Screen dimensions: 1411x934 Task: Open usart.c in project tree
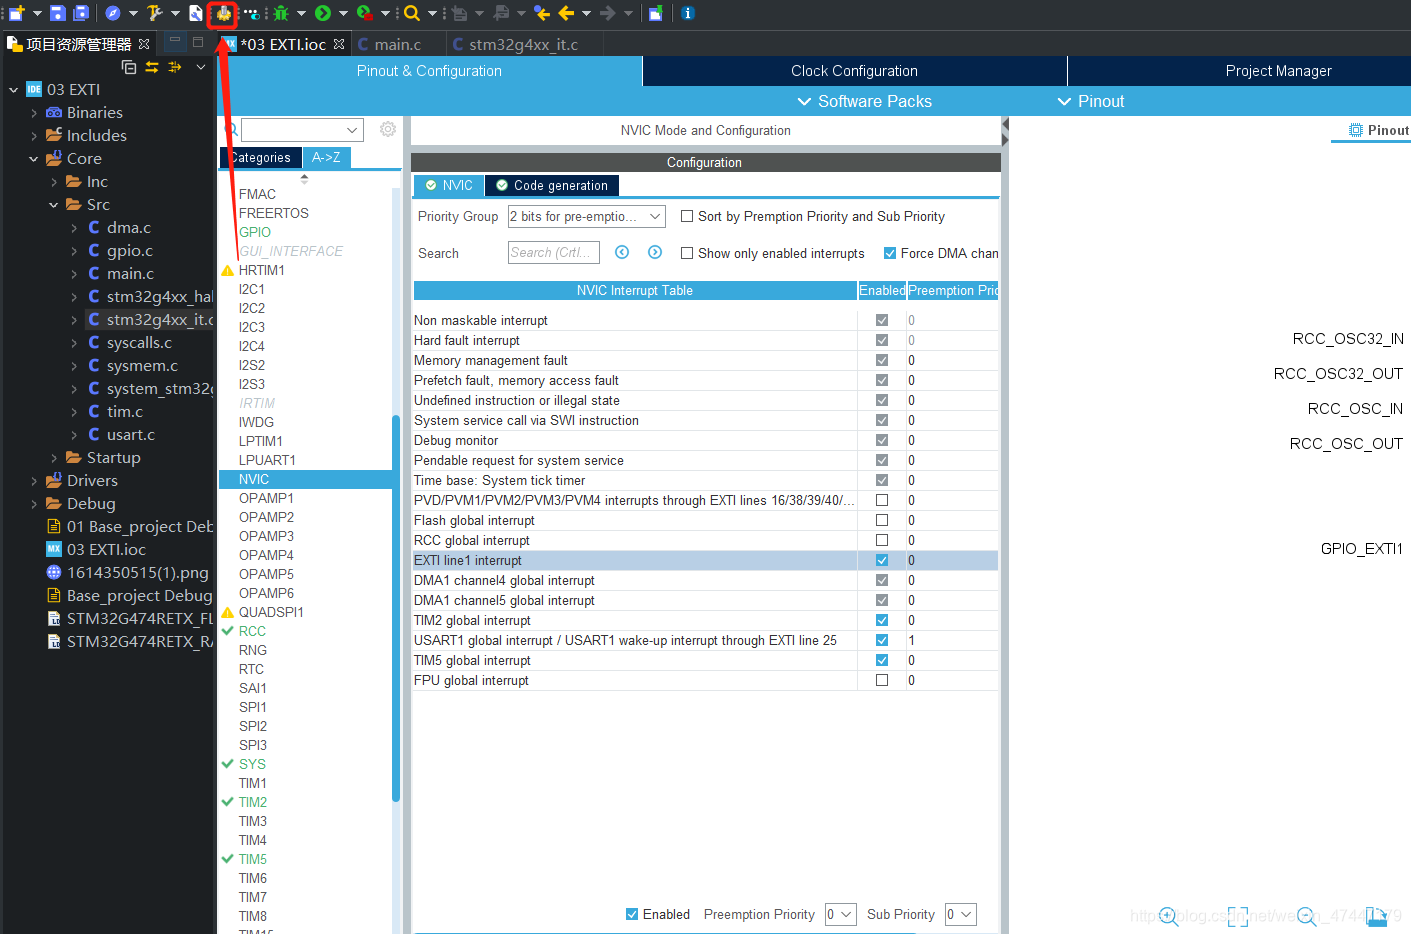(x=131, y=435)
